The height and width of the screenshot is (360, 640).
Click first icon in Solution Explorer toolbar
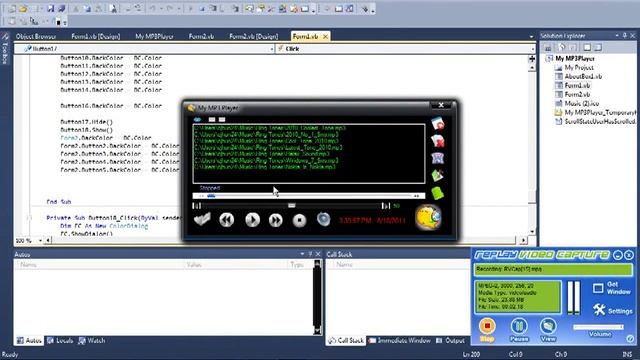[548, 48]
